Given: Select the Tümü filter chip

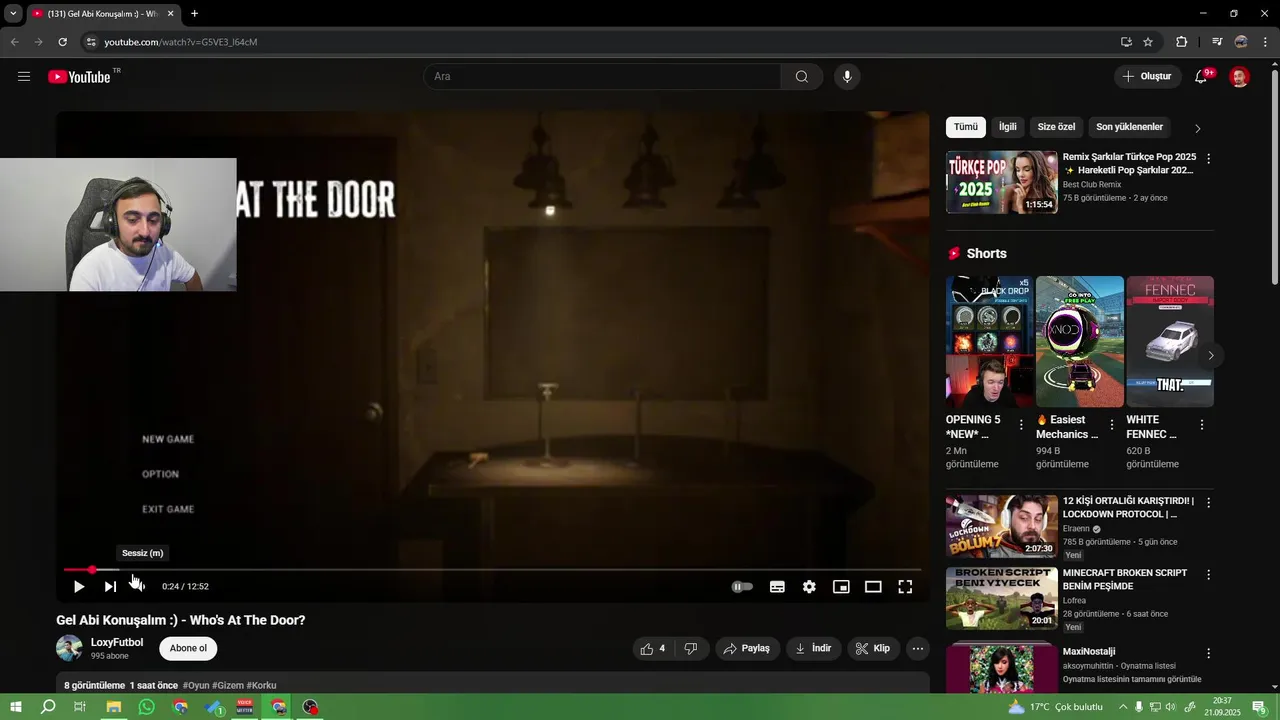Looking at the screenshot, I should click(966, 127).
